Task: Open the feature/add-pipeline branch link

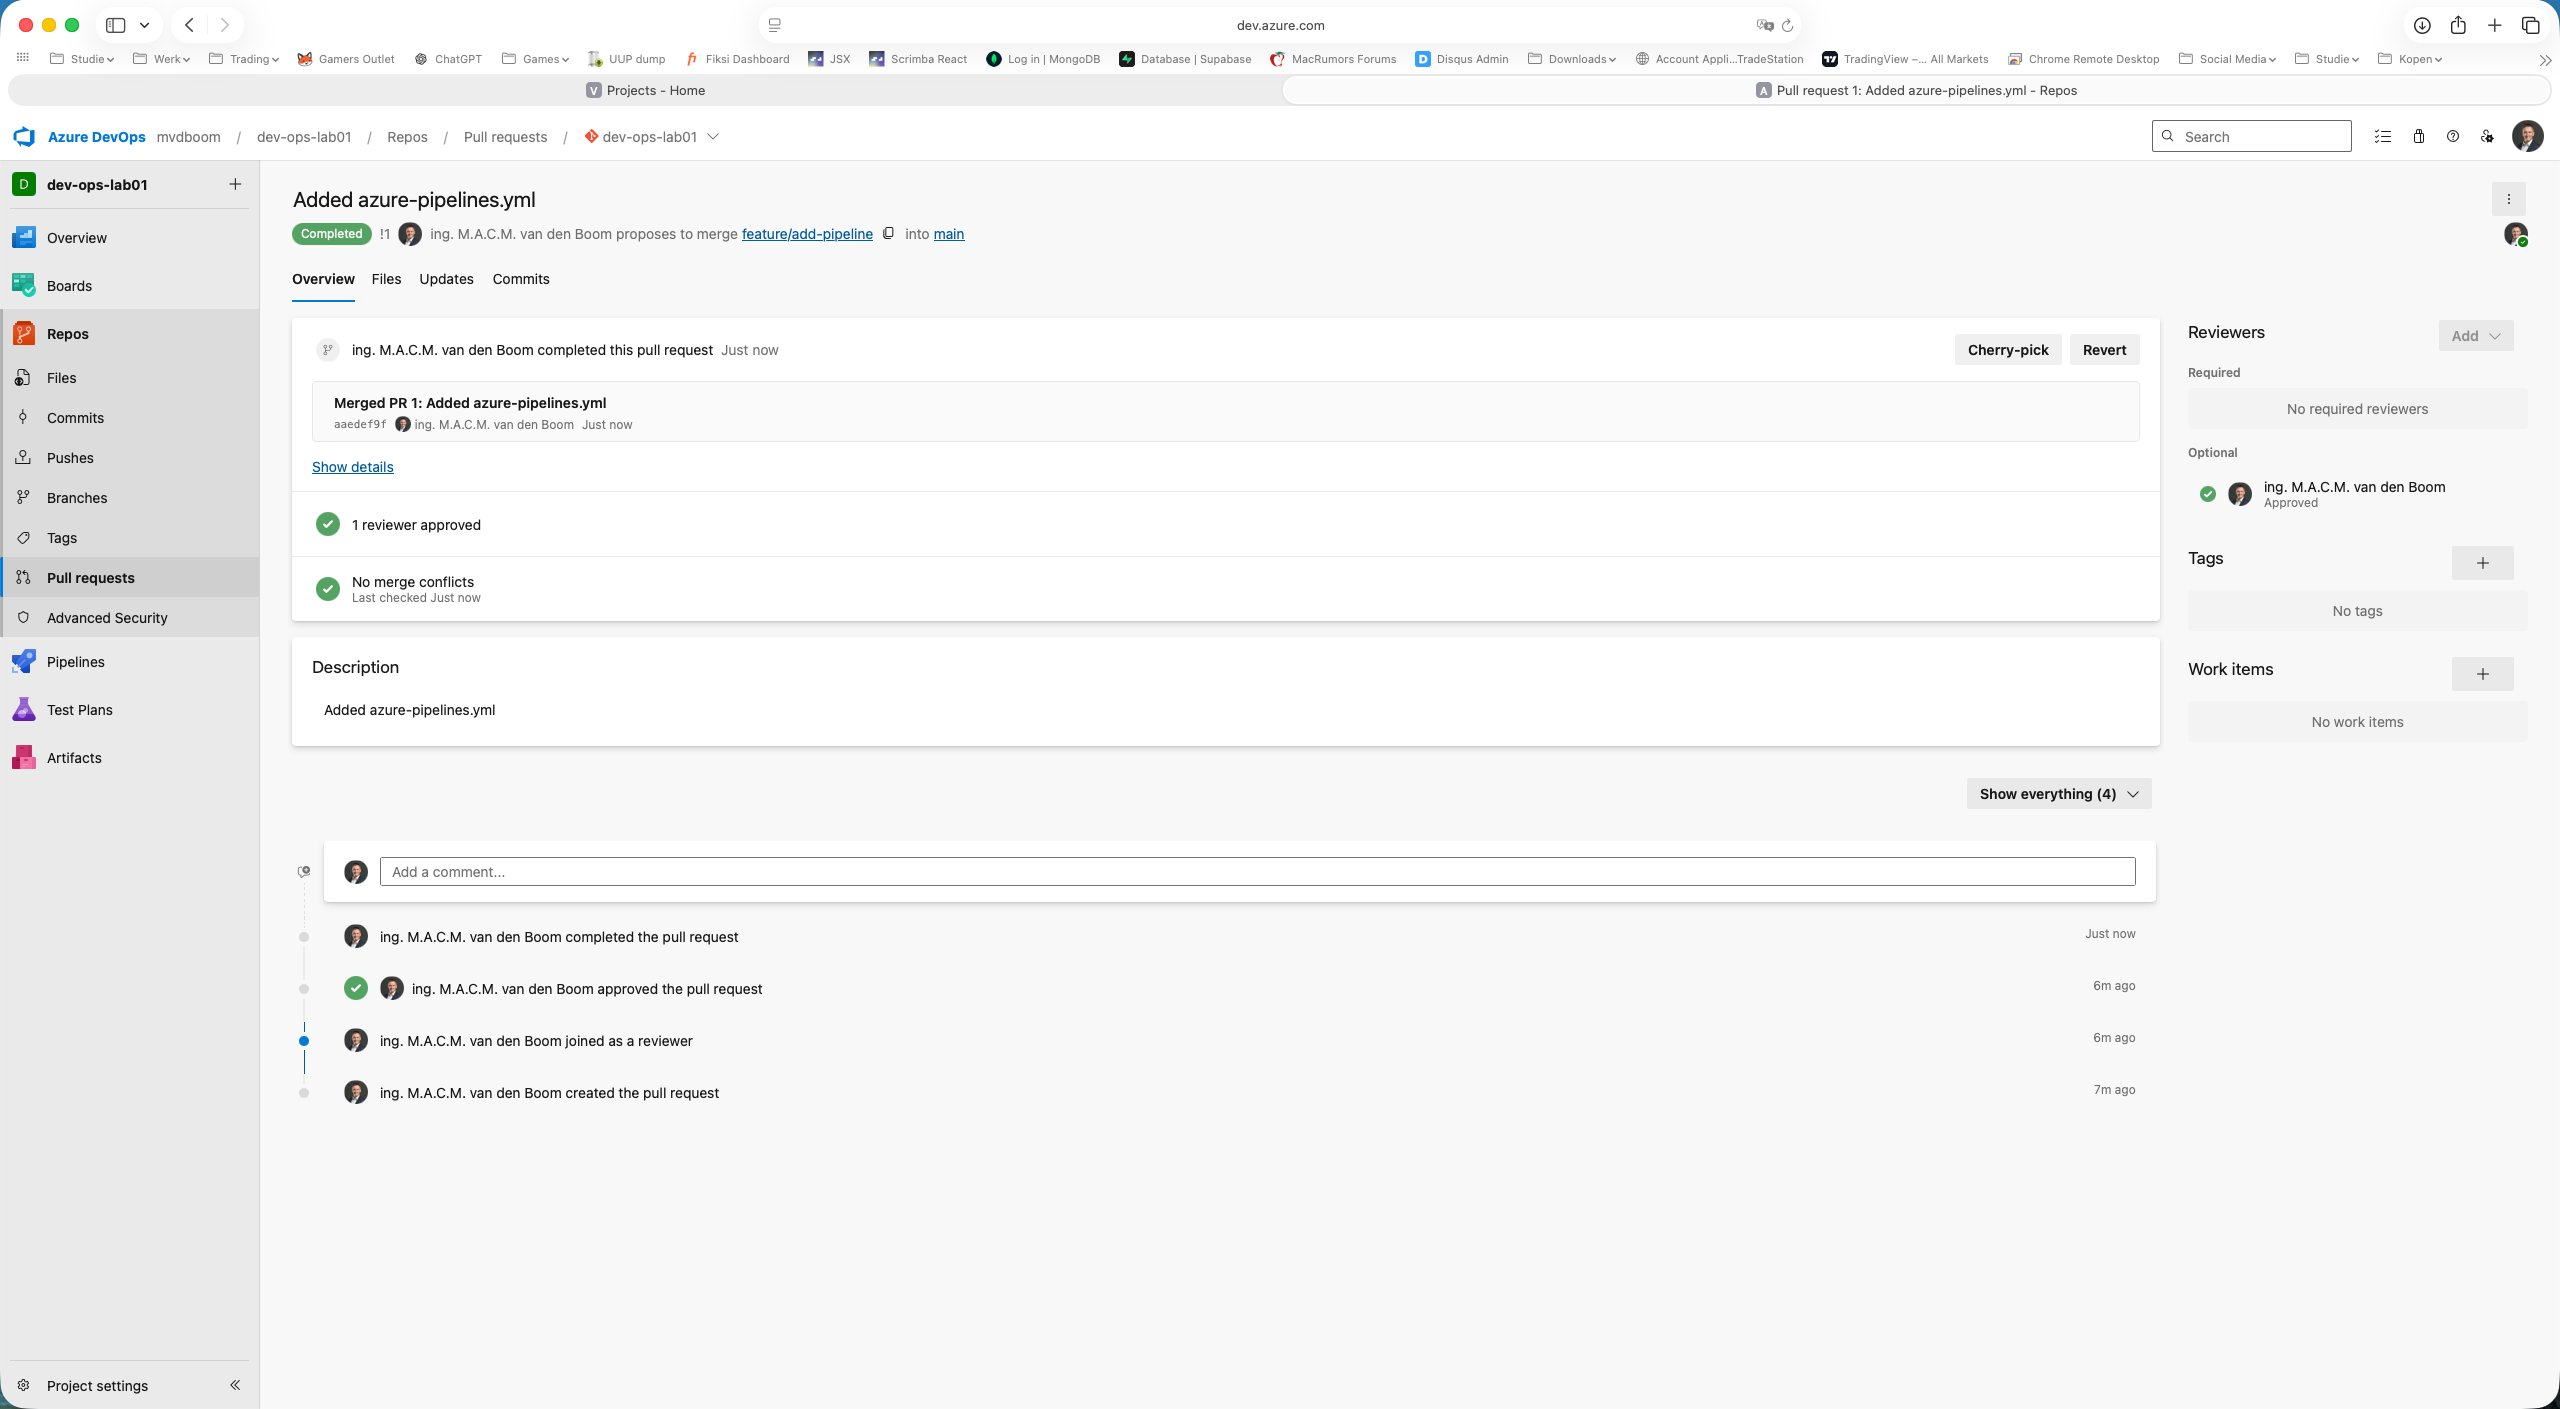Action: coord(807,233)
